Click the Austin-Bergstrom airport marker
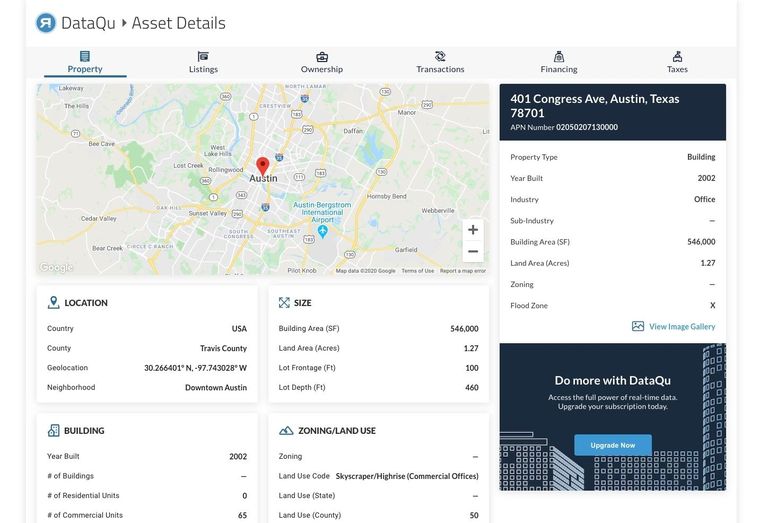The width and height of the screenshot is (768, 523). 322,231
